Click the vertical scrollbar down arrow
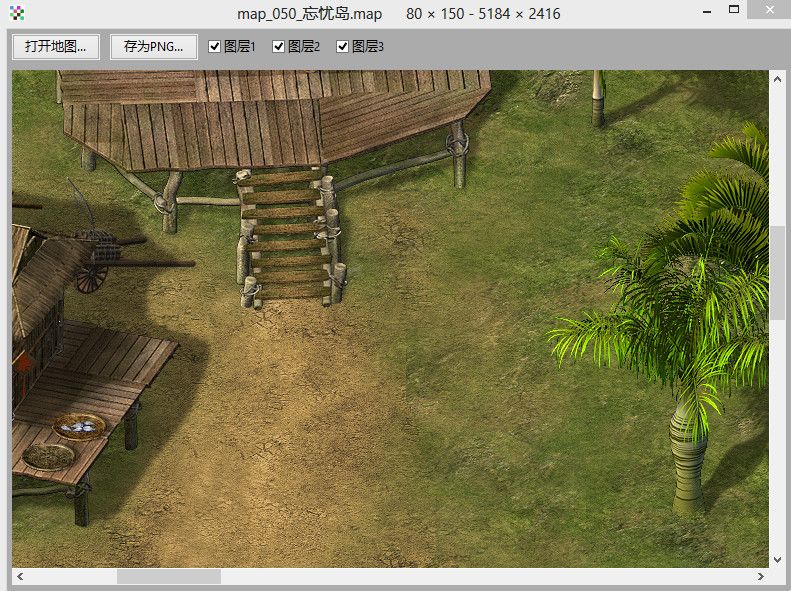Image resolution: width=791 pixels, height=591 pixels. [x=777, y=559]
